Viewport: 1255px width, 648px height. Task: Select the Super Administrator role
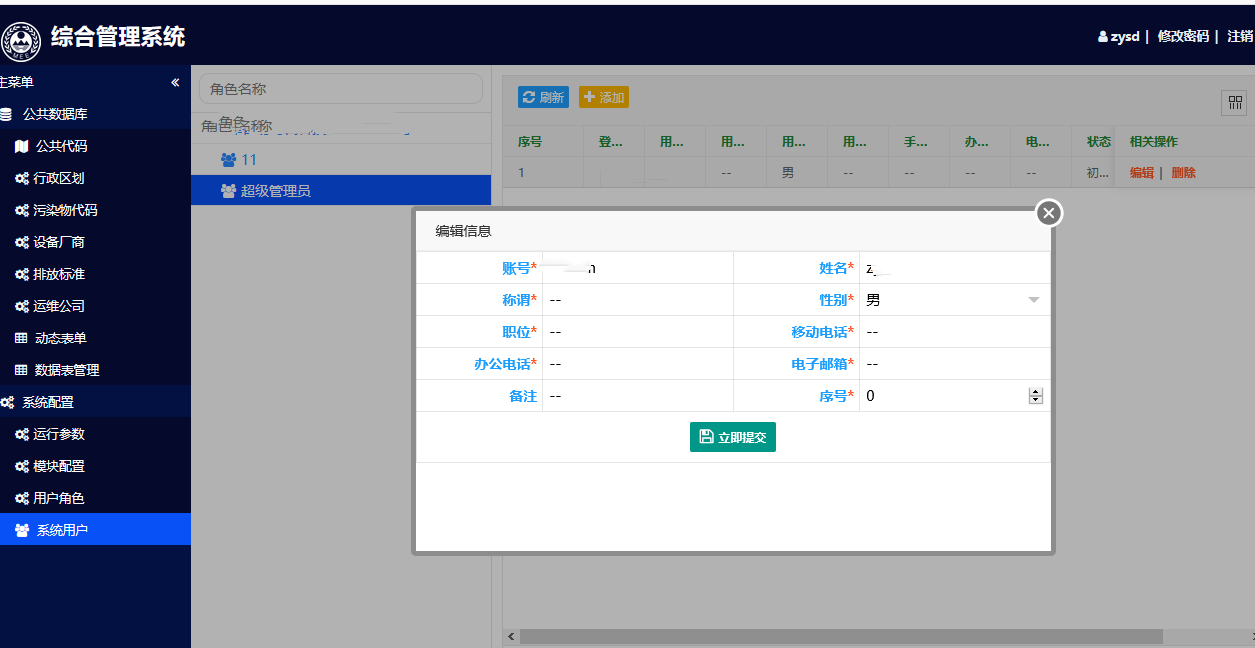click(x=275, y=191)
